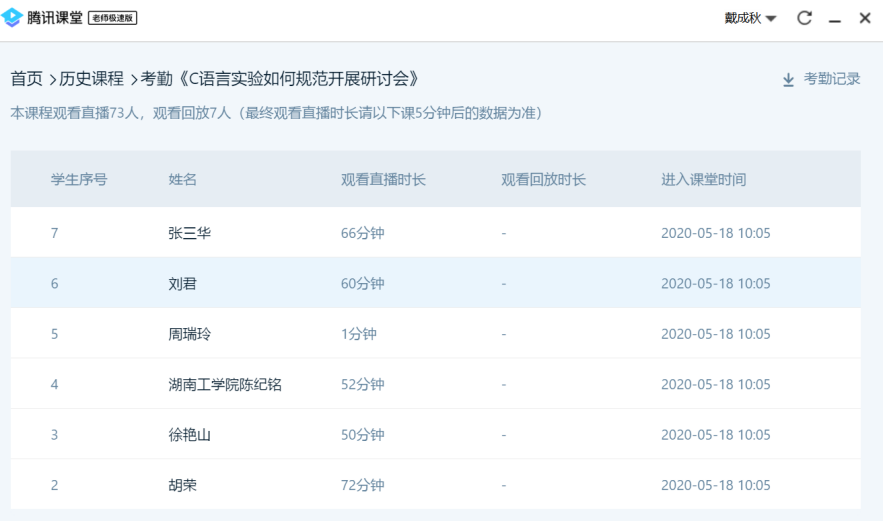
Task: Click the 姓名 column header
Action: pyautogui.click(x=183, y=180)
